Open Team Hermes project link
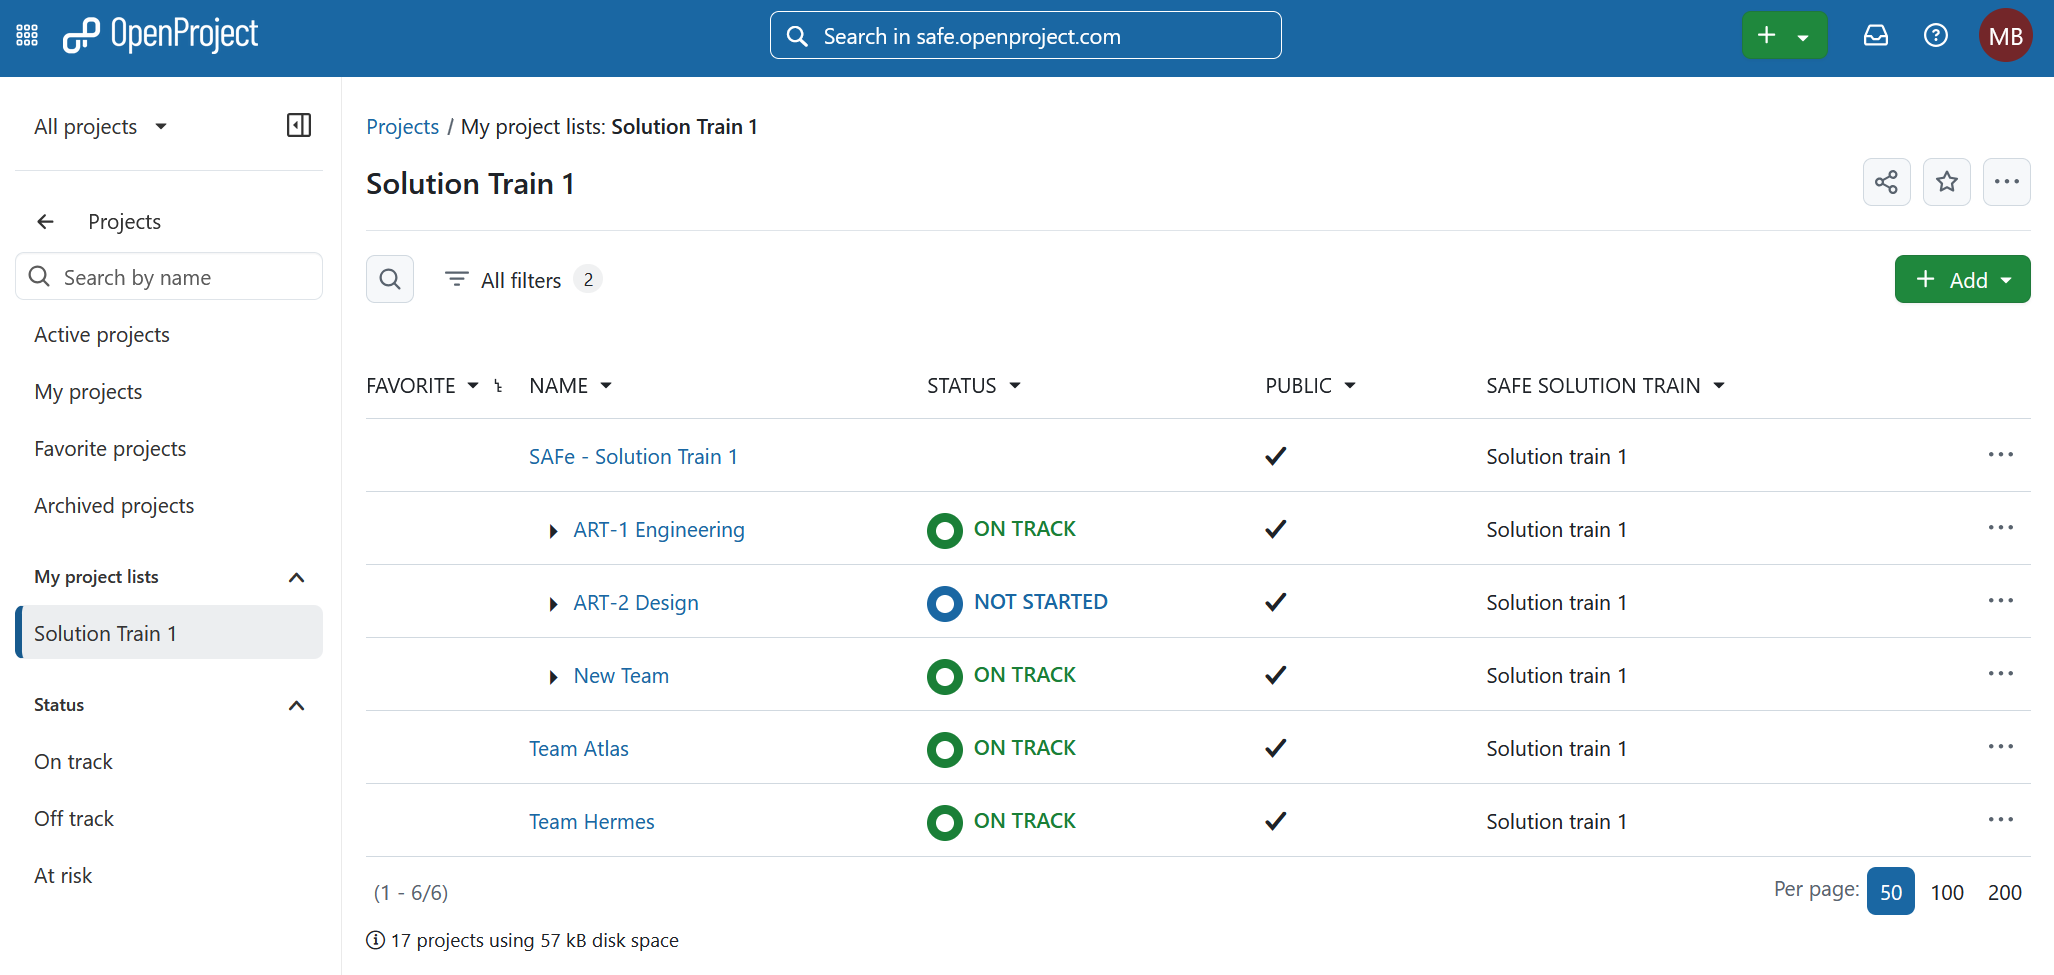 click(x=592, y=822)
